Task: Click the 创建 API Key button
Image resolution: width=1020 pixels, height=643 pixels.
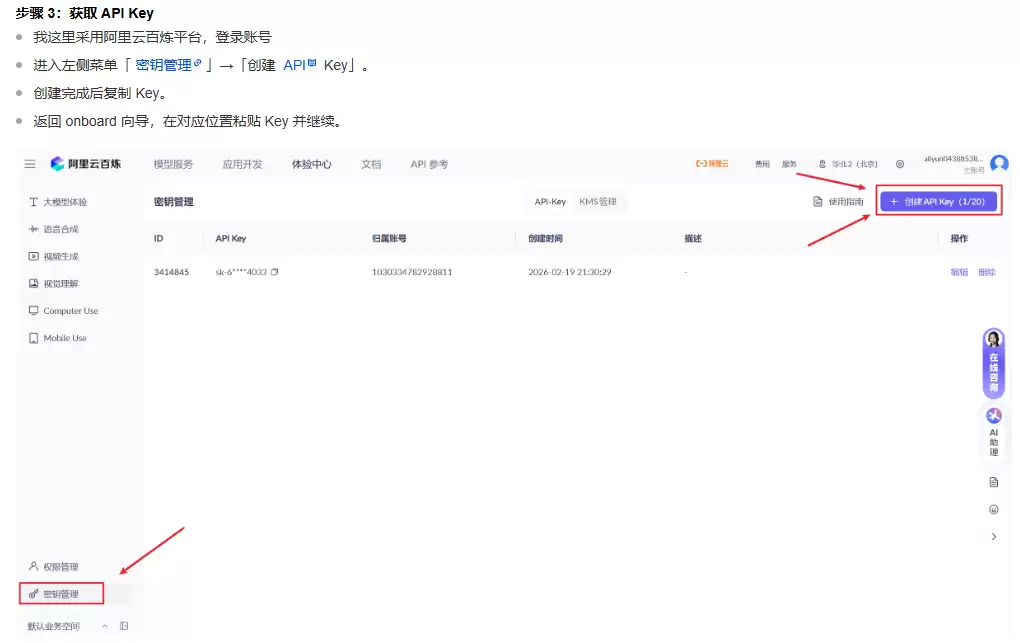Action: pyautogui.click(x=937, y=200)
